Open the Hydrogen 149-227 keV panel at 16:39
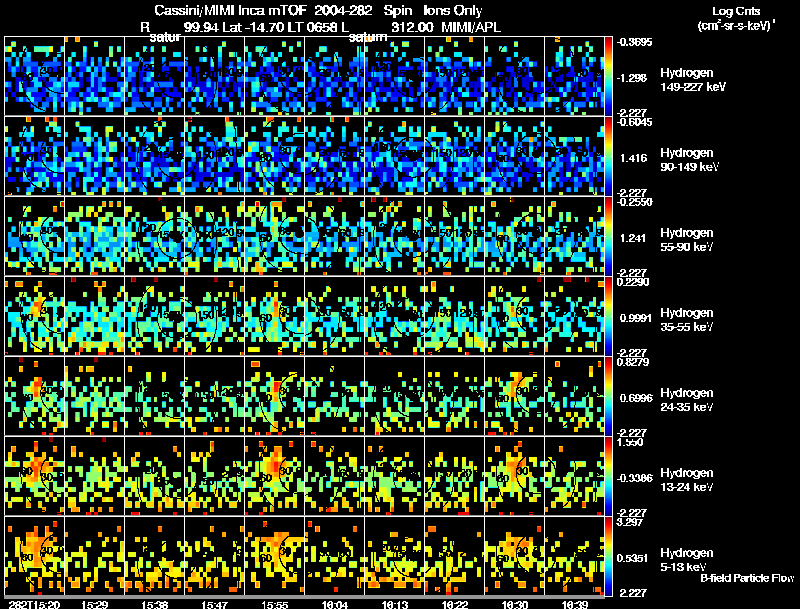 [x=574, y=75]
